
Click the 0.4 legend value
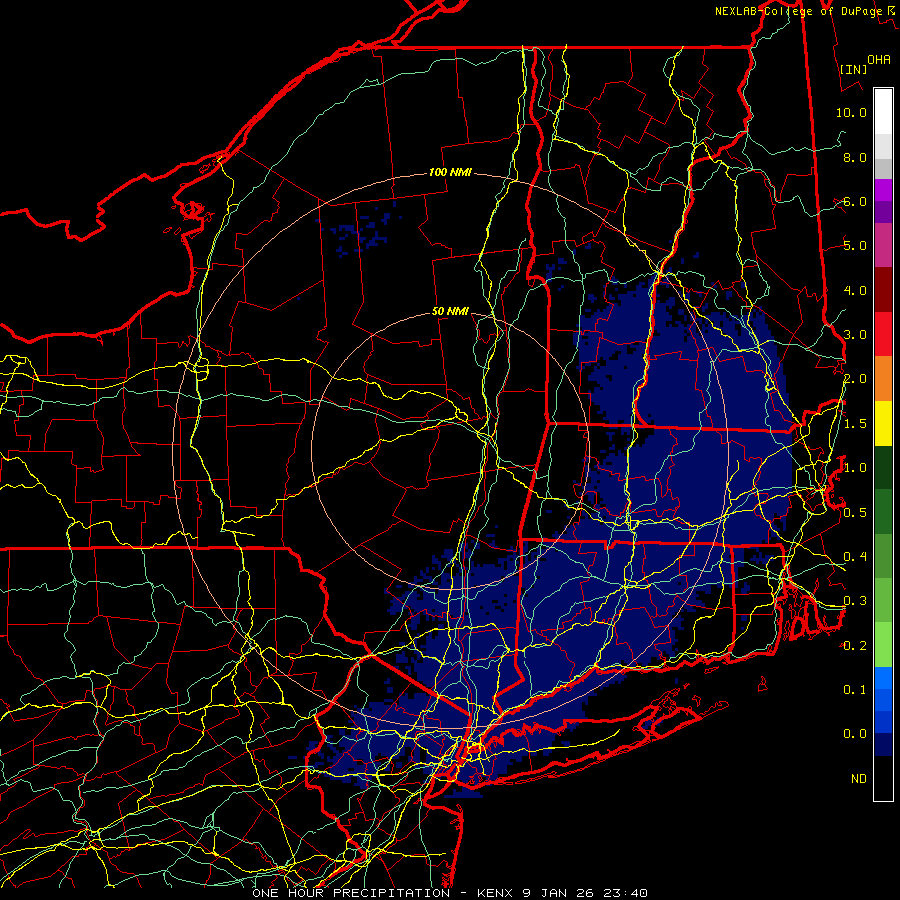click(x=855, y=556)
